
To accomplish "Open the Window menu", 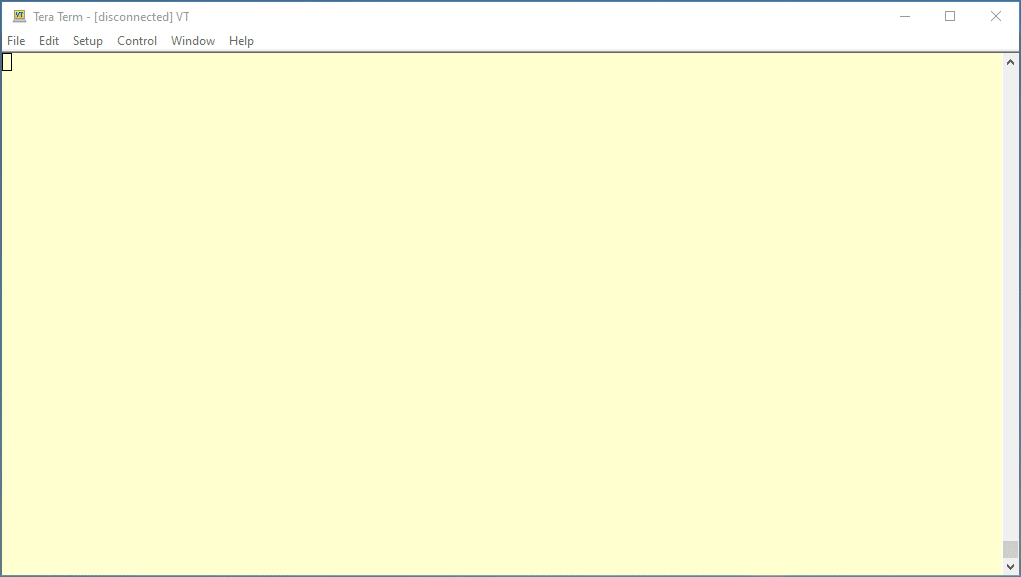I will coord(193,41).
